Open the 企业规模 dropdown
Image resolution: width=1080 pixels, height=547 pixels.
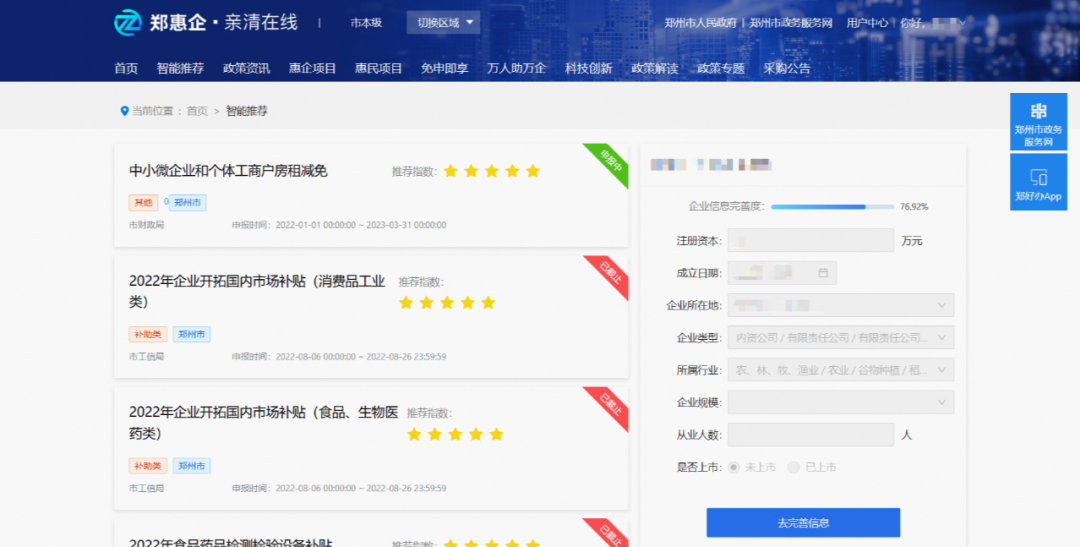840,402
